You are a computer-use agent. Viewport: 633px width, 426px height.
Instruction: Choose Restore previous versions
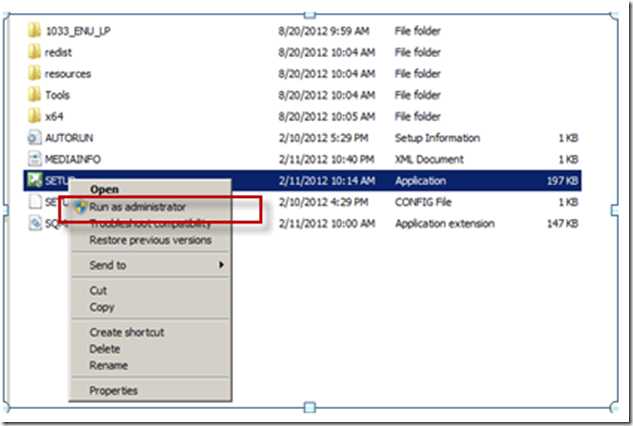[150, 240]
